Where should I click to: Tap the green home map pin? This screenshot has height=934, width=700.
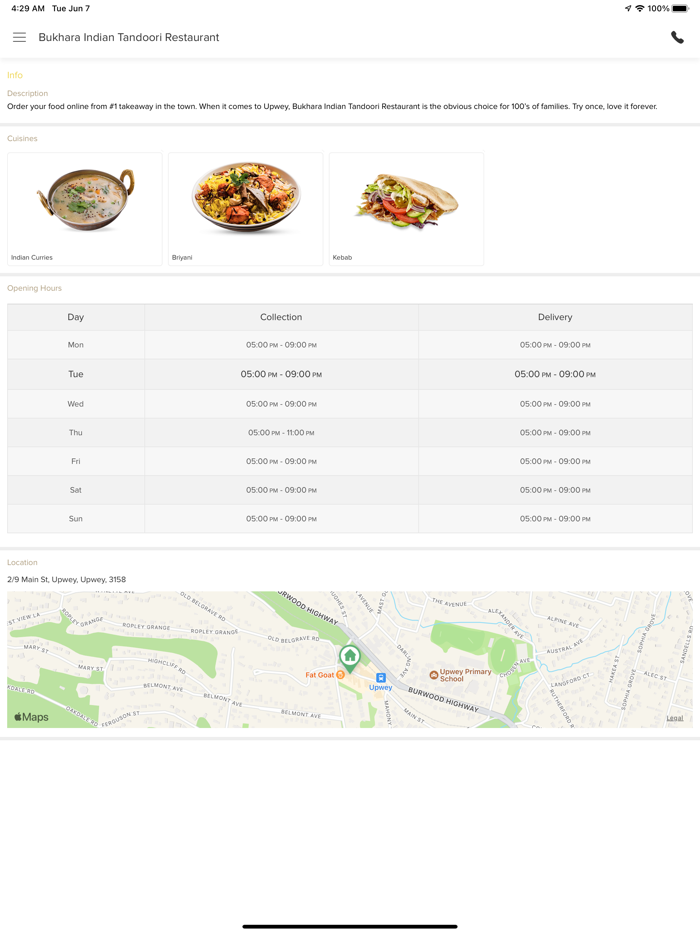[350, 657]
